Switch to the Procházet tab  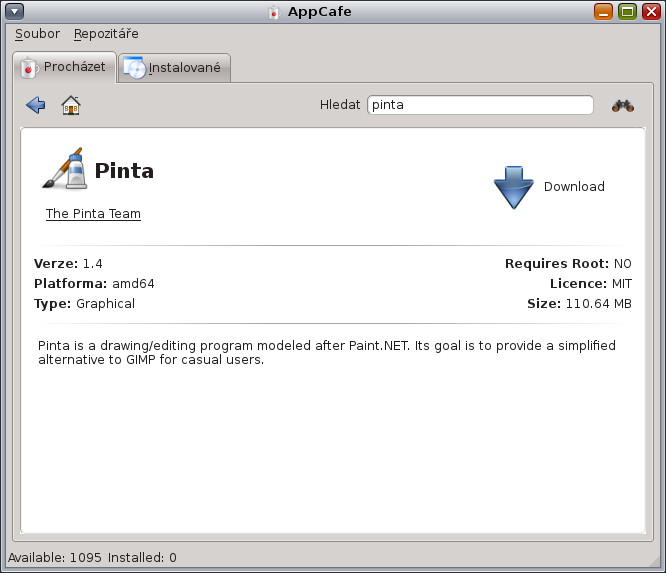point(65,67)
